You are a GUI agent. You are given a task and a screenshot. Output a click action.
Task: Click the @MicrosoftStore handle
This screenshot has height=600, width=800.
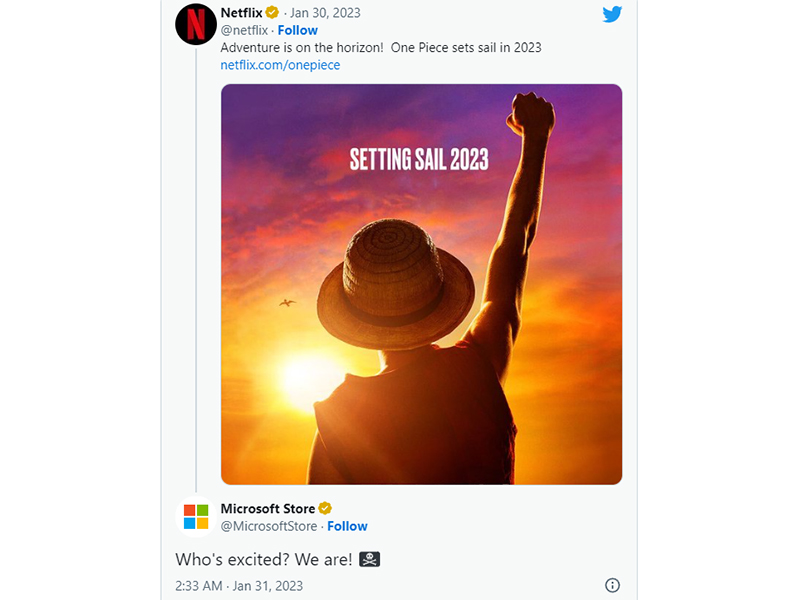pyautogui.click(x=269, y=526)
